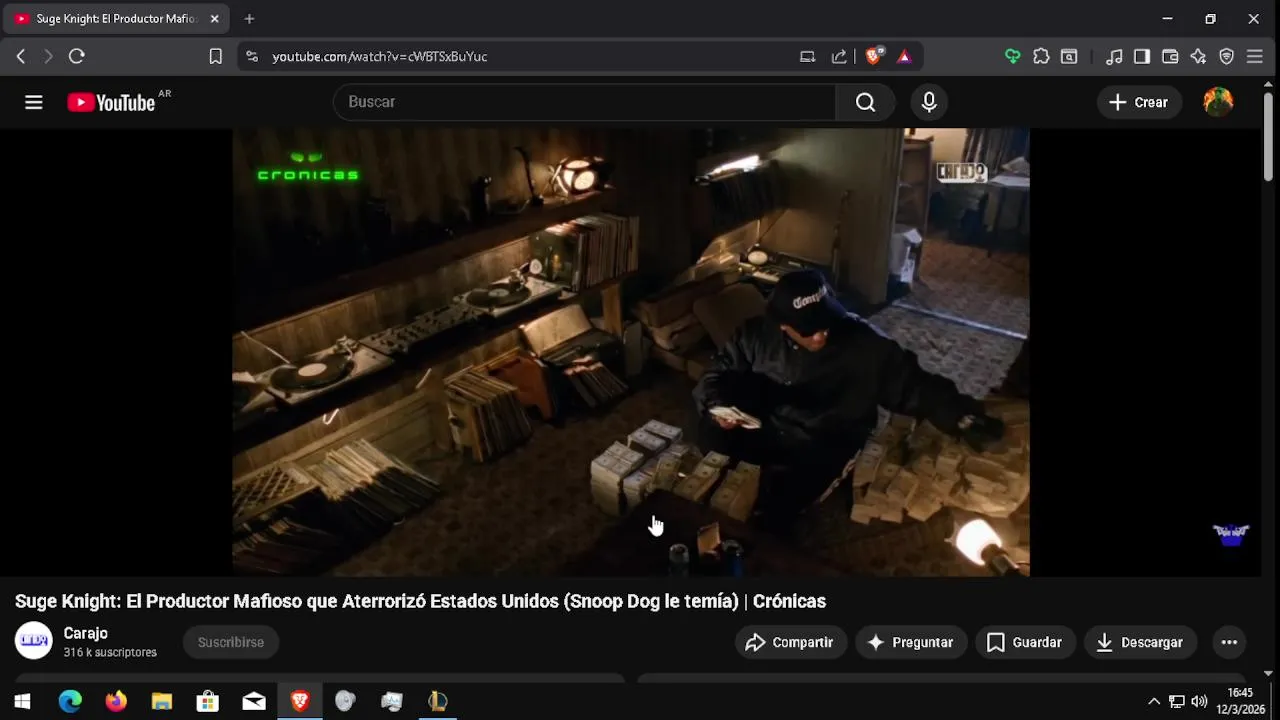Launch Firefox from the taskbar
The height and width of the screenshot is (720, 1280).
[x=116, y=701]
